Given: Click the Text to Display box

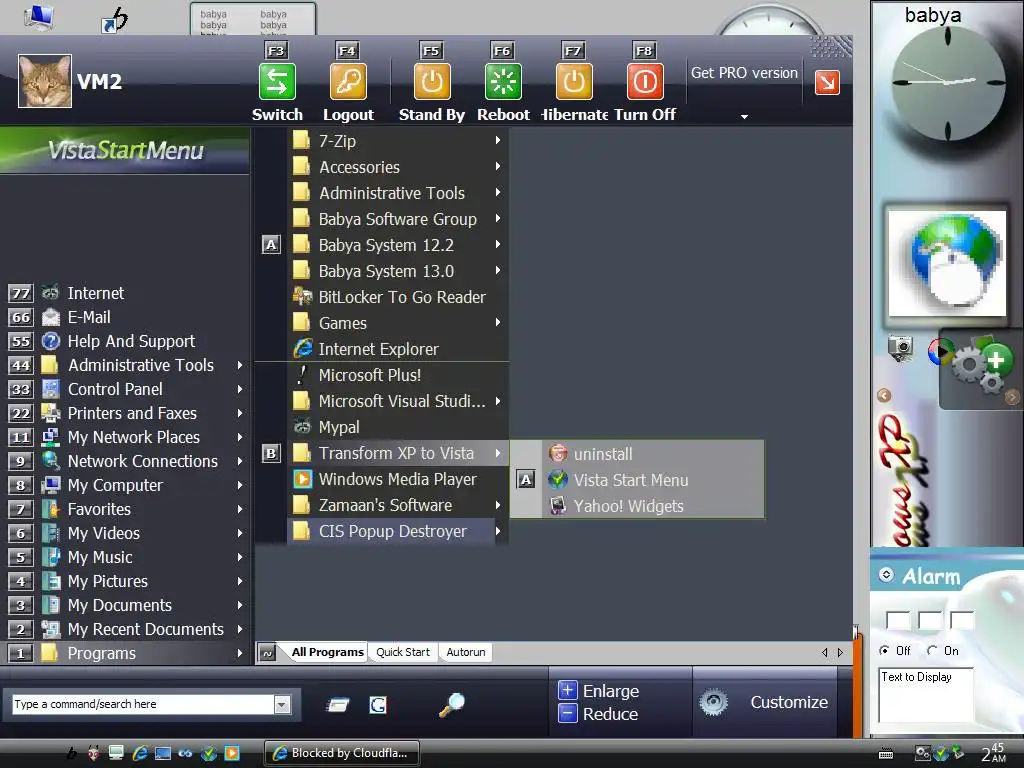Looking at the screenshot, I should click(x=925, y=695).
